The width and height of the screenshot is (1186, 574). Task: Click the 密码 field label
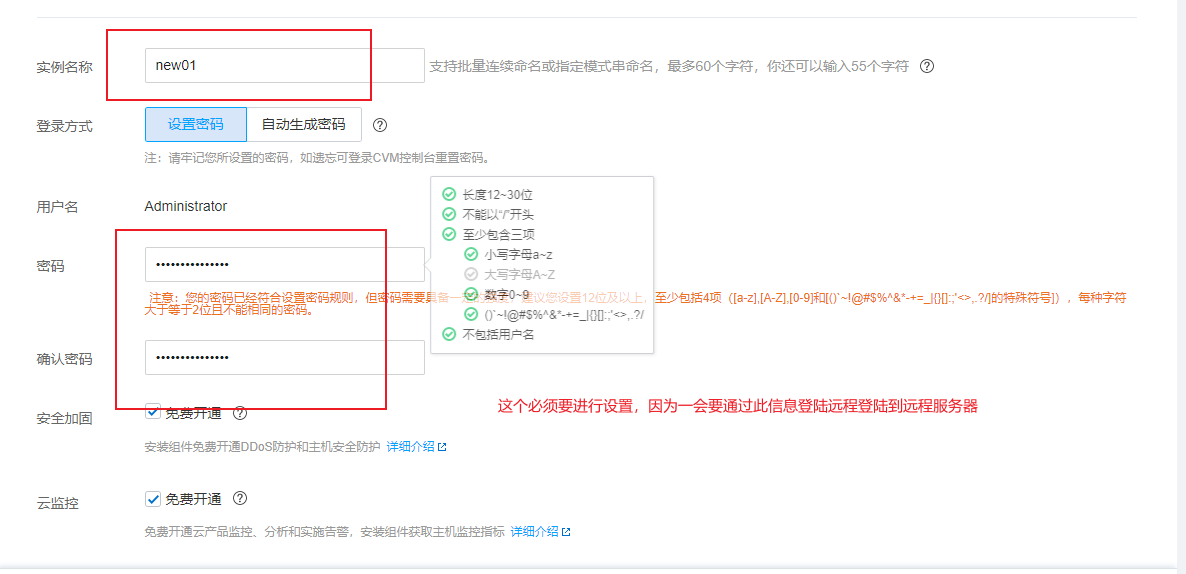click(x=50, y=265)
